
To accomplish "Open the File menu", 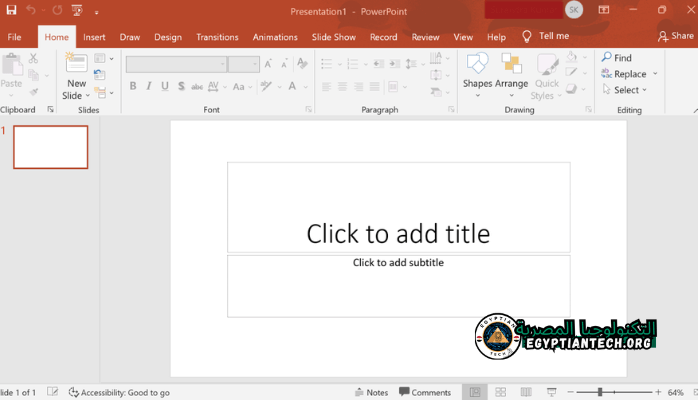I will [14, 37].
